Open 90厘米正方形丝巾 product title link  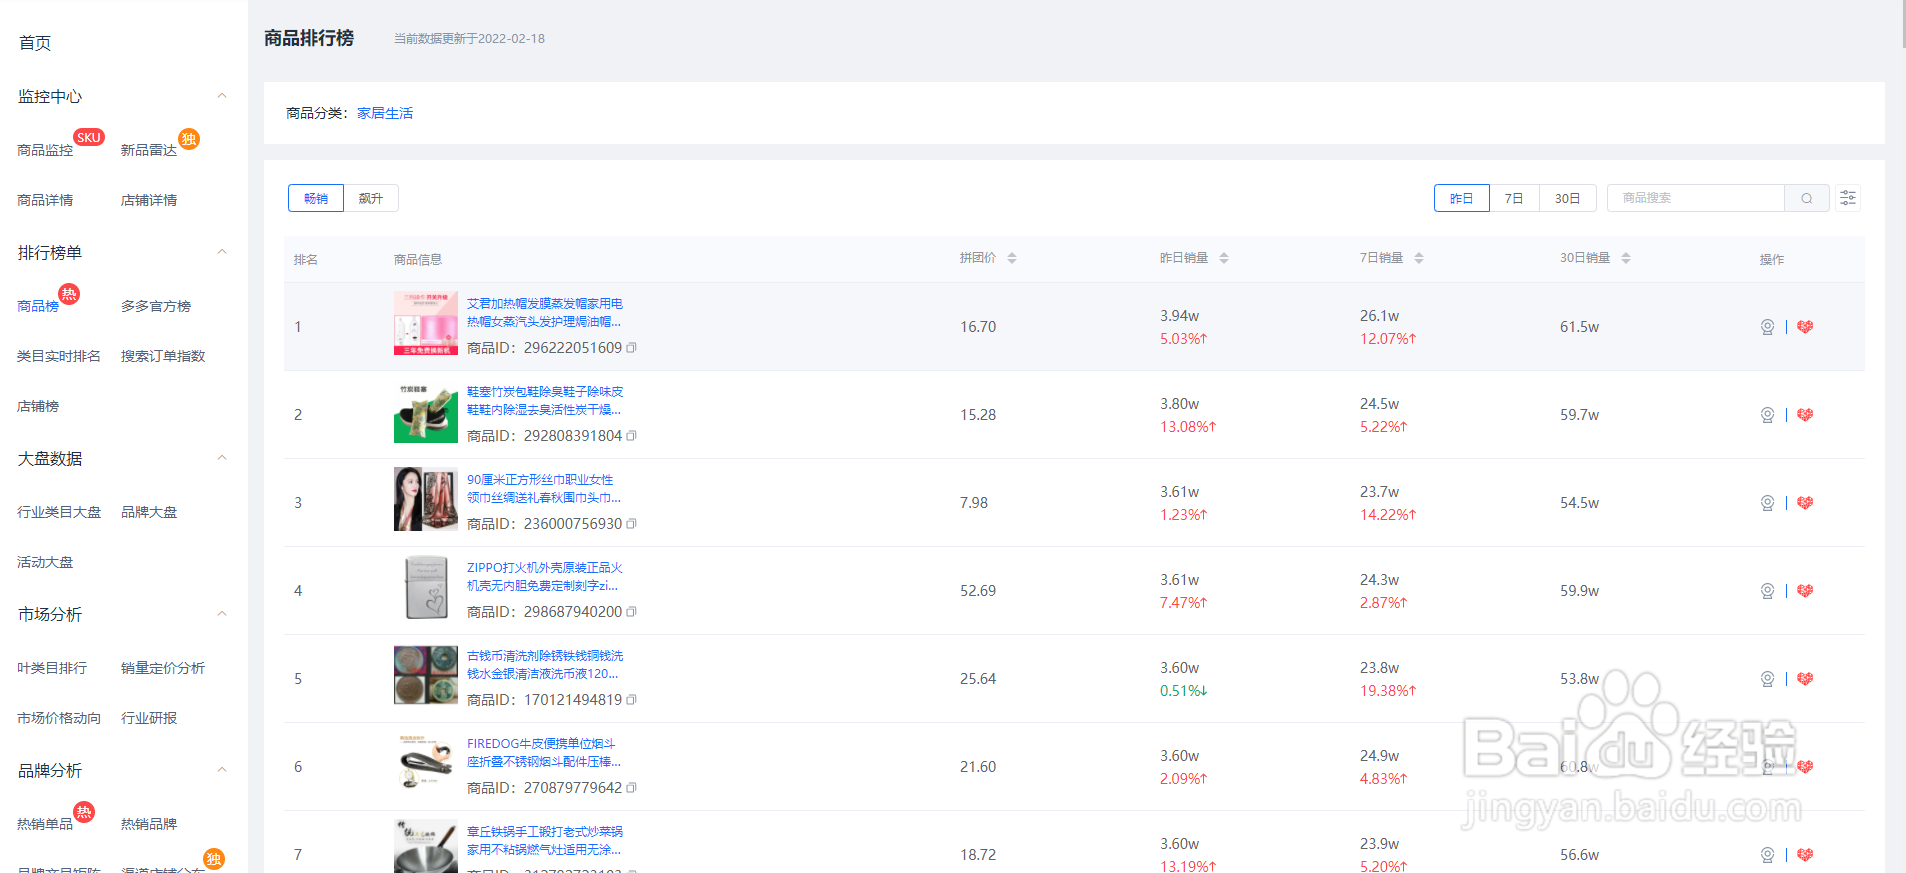point(544,489)
